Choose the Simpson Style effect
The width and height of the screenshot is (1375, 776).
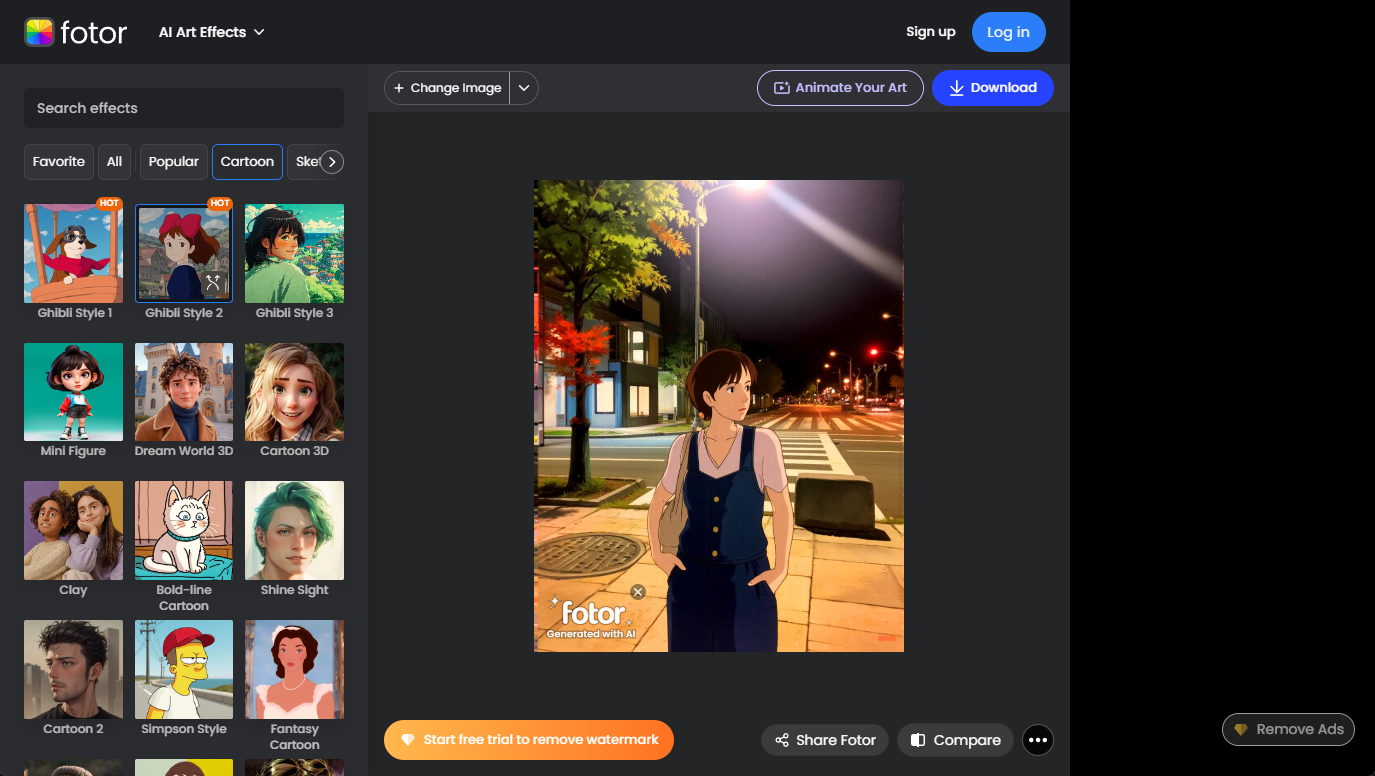click(x=184, y=669)
